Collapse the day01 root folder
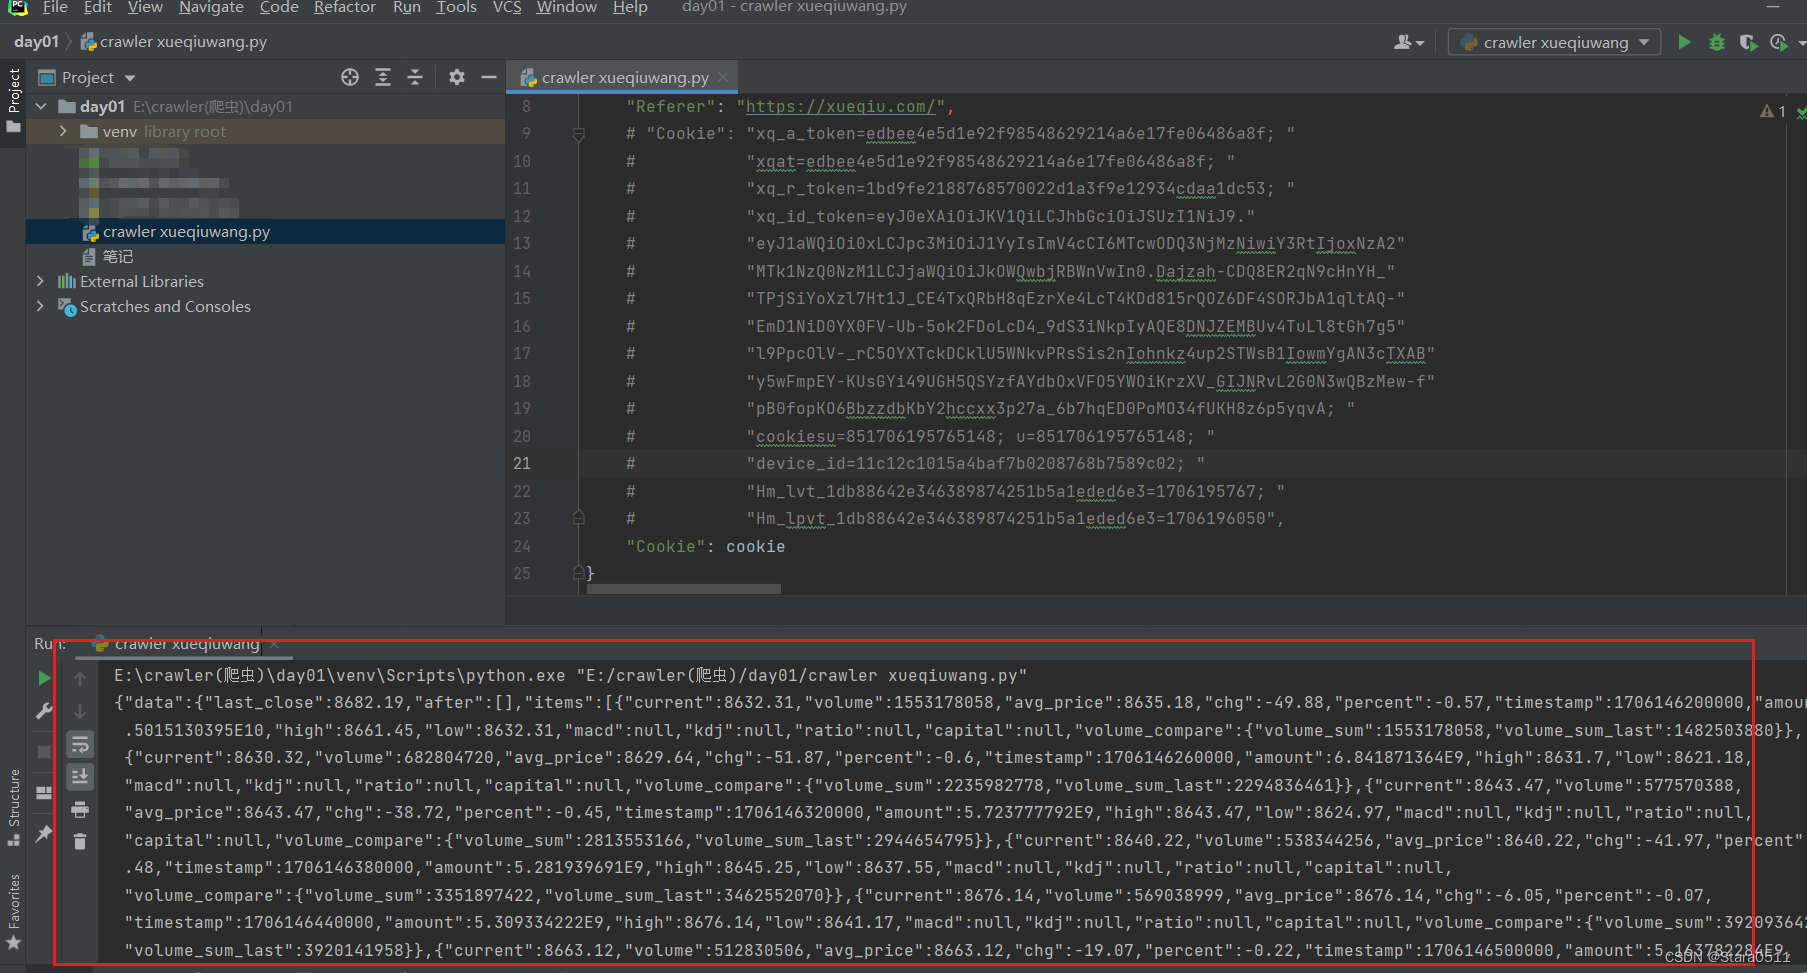The width and height of the screenshot is (1807, 973). (x=41, y=106)
